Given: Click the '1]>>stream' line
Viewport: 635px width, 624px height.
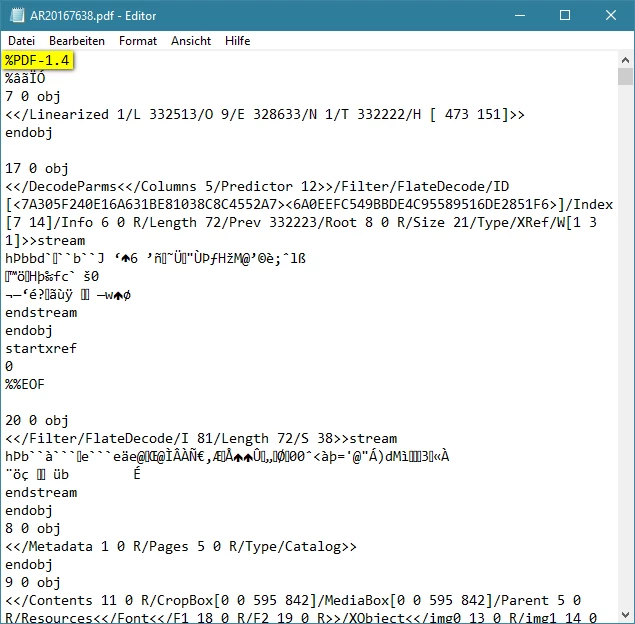Looking at the screenshot, I should click(x=45, y=241).
